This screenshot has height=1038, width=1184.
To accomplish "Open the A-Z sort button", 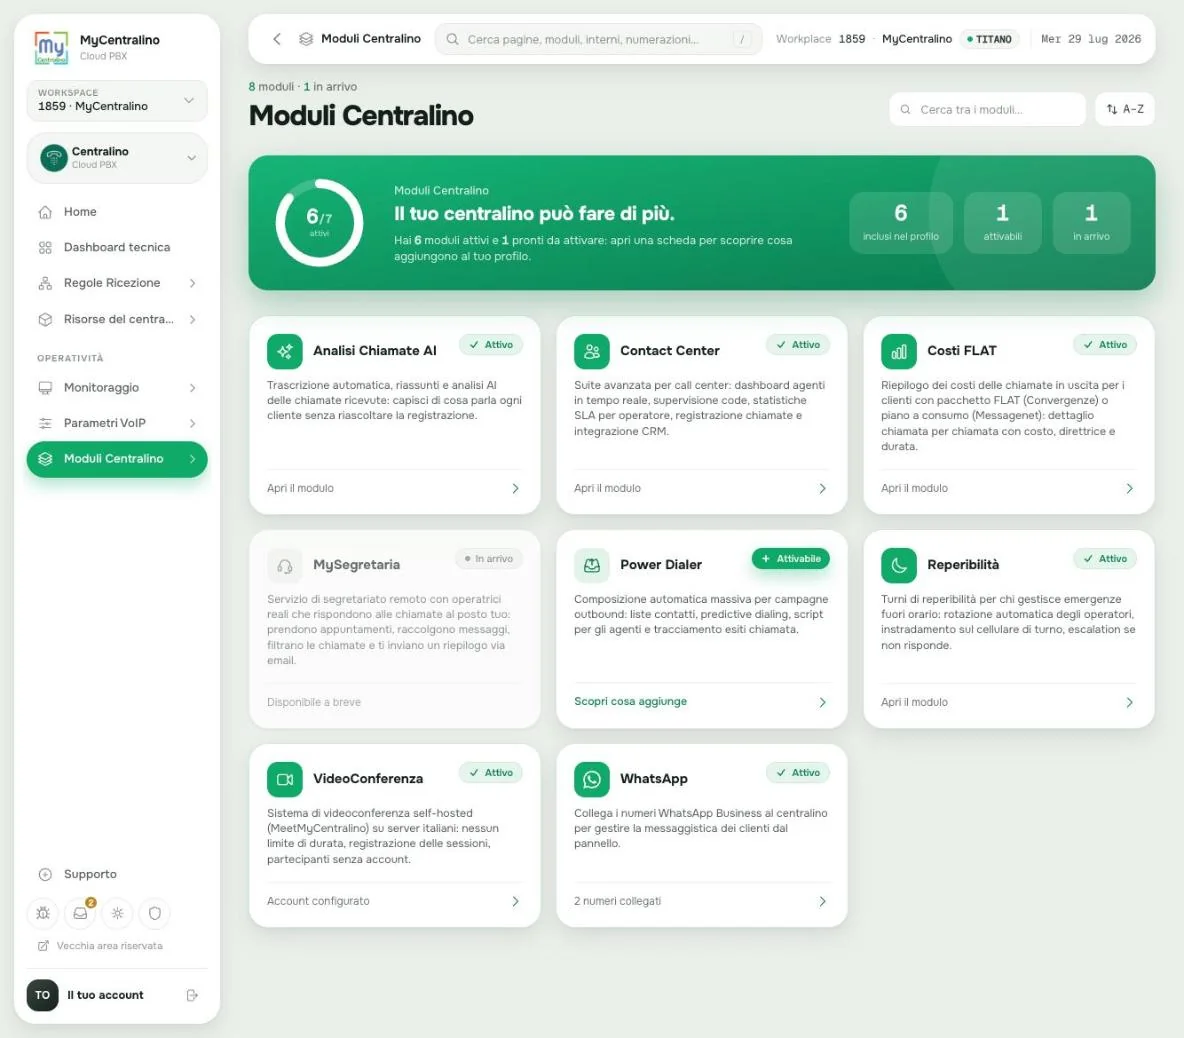I will (1125, 109).
